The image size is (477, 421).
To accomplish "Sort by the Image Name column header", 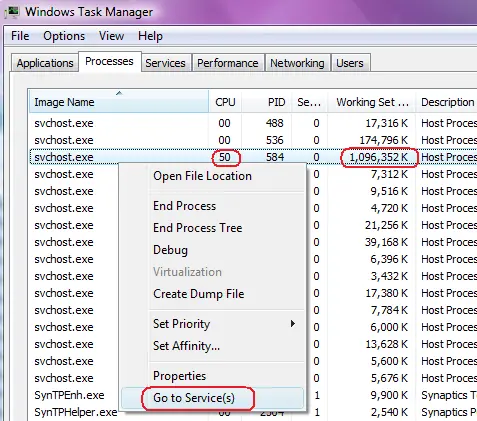I will (x=119, y=102).
